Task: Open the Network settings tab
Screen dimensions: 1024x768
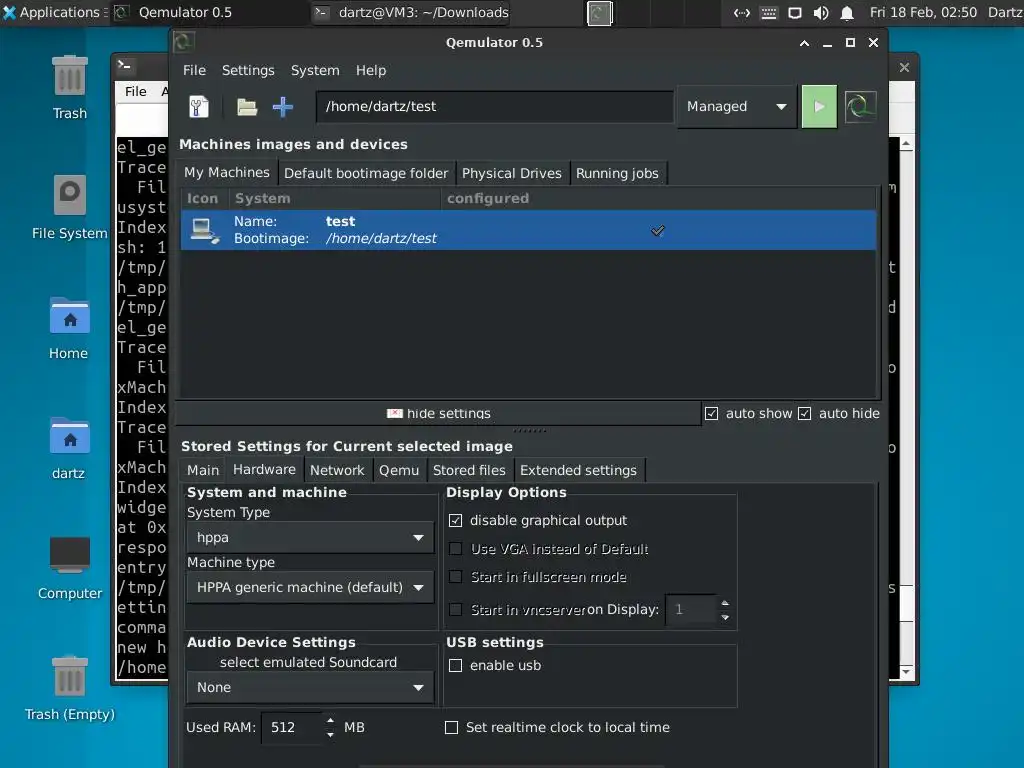Action: click(x=337, y=470)
